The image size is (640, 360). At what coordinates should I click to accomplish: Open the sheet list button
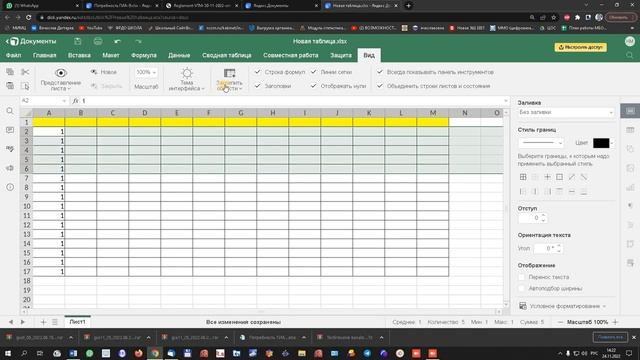pos(55,322)
